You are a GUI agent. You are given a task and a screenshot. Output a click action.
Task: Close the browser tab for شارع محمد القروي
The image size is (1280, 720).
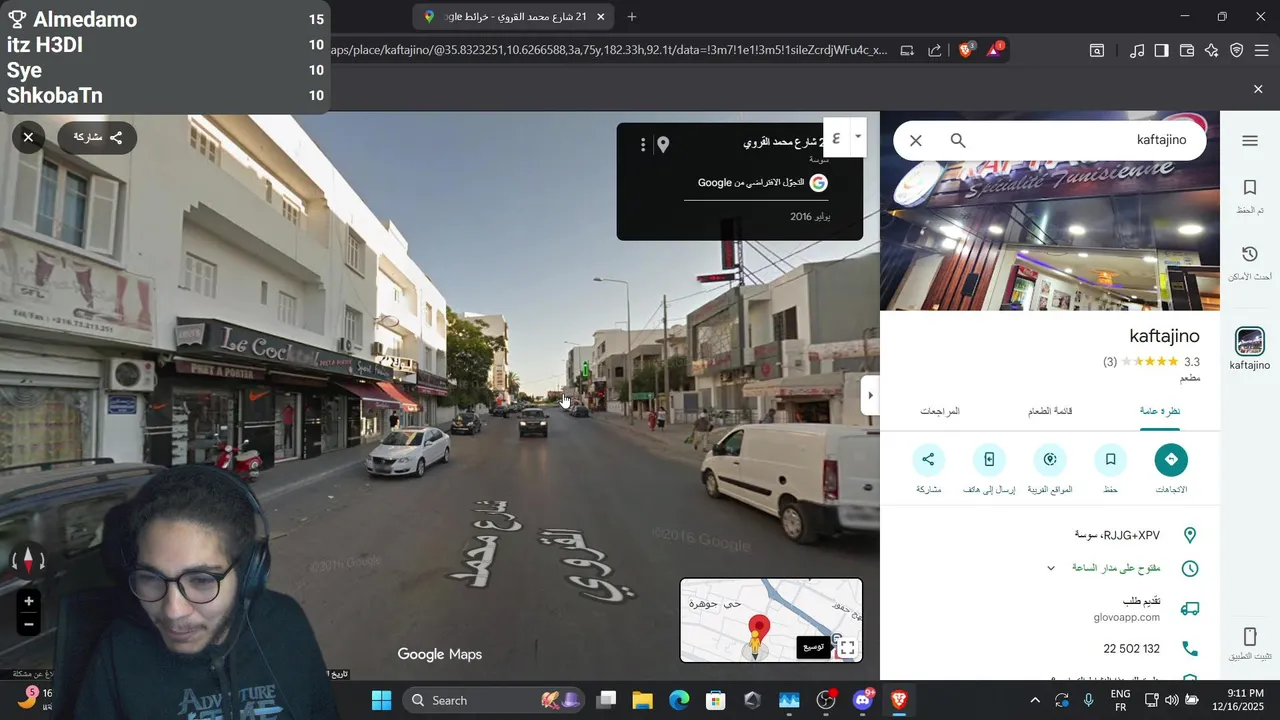coord(600,16)
